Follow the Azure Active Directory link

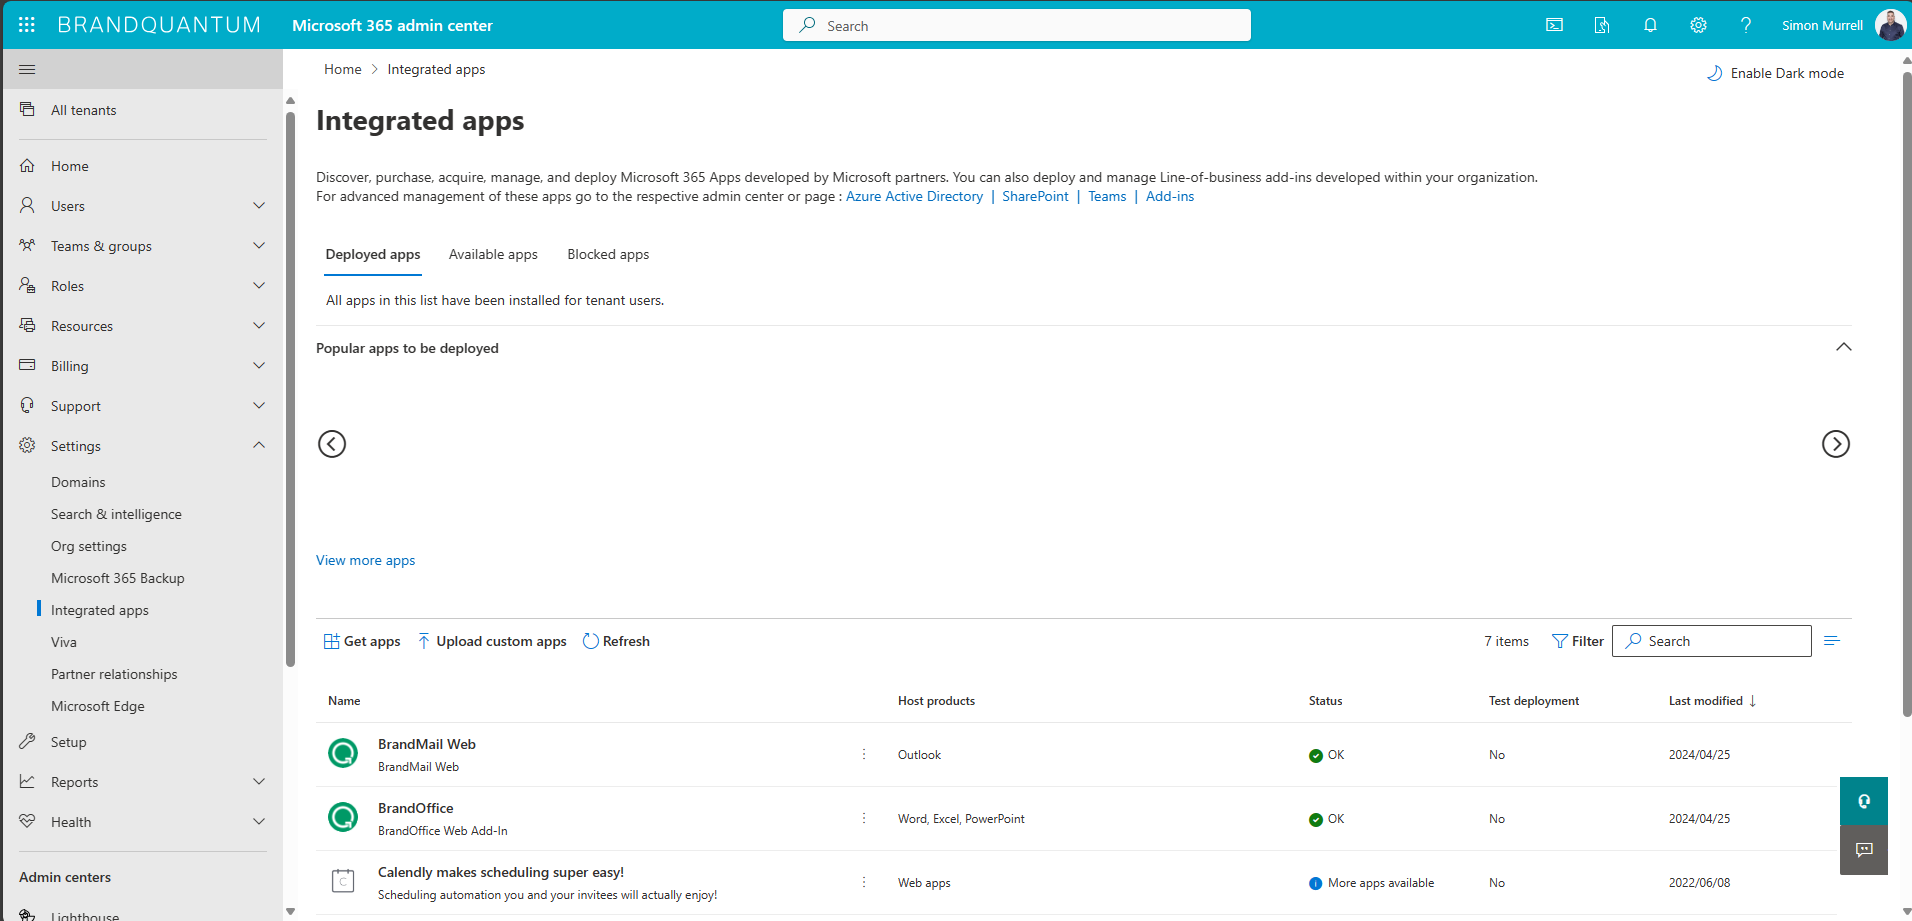(914, 197)
